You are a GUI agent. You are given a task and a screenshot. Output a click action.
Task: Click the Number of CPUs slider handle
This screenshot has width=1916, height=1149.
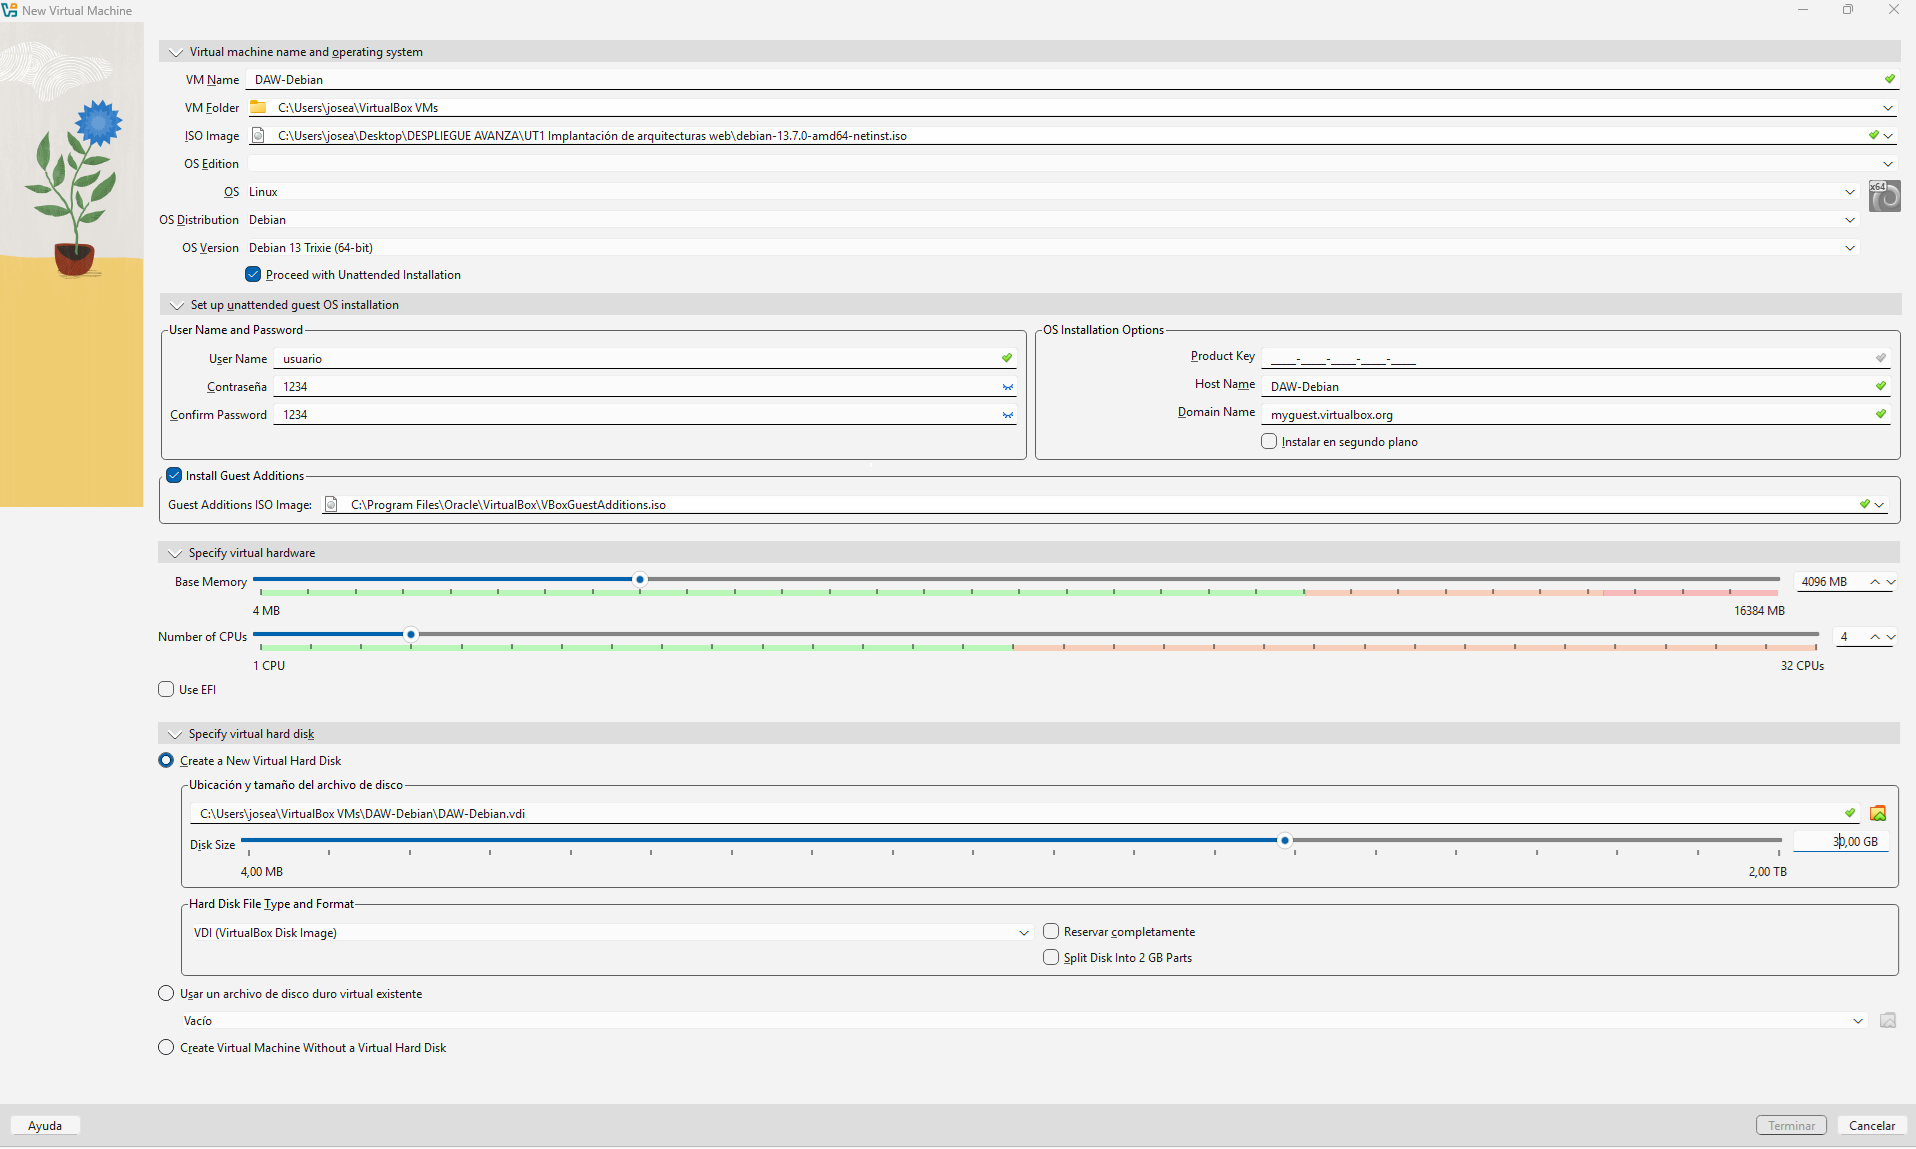[x=410, y=634]
